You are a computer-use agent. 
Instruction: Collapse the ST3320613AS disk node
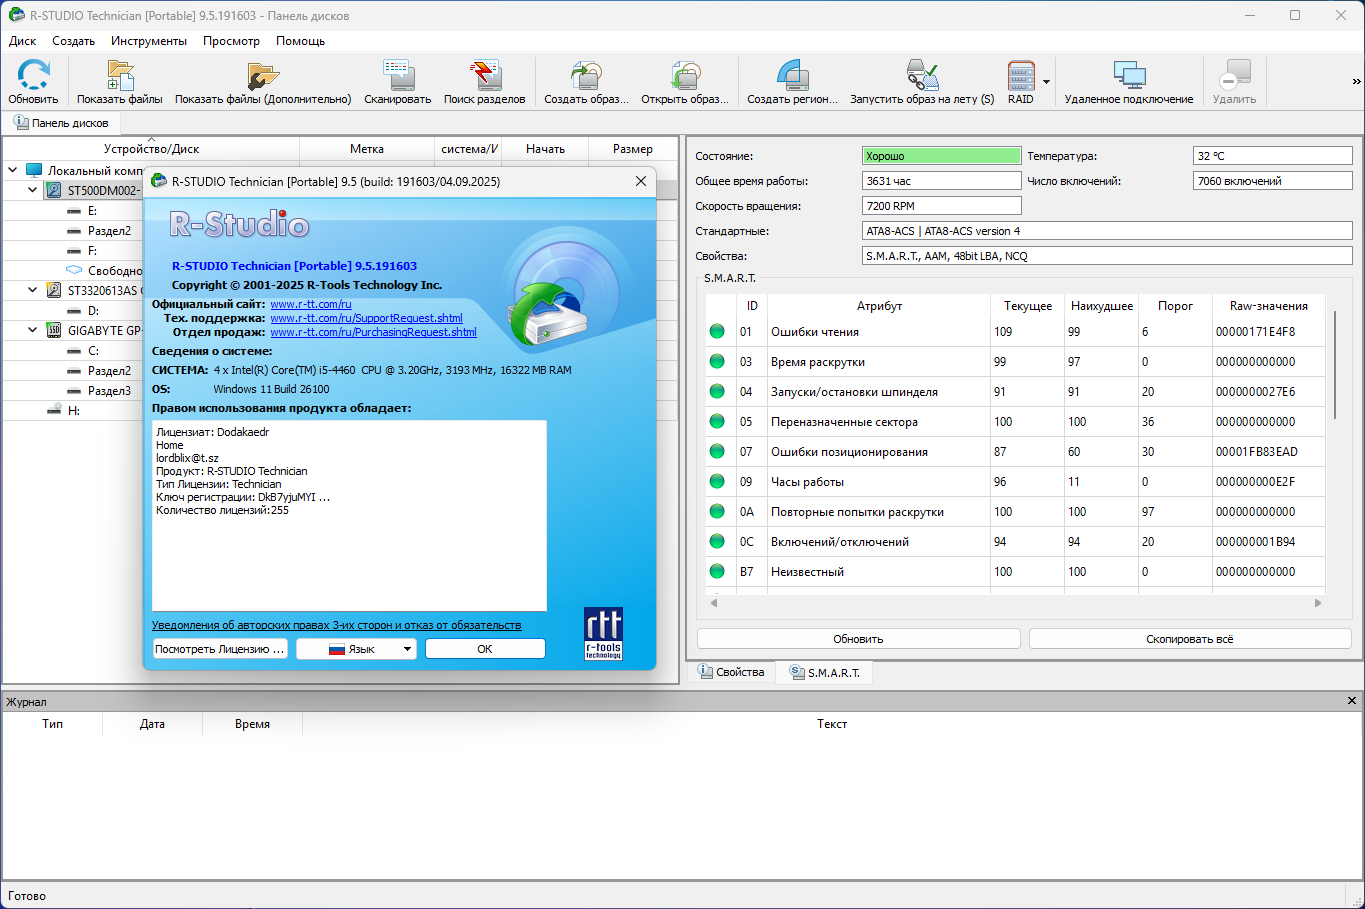pyautogui.click(x=33, y=291)
